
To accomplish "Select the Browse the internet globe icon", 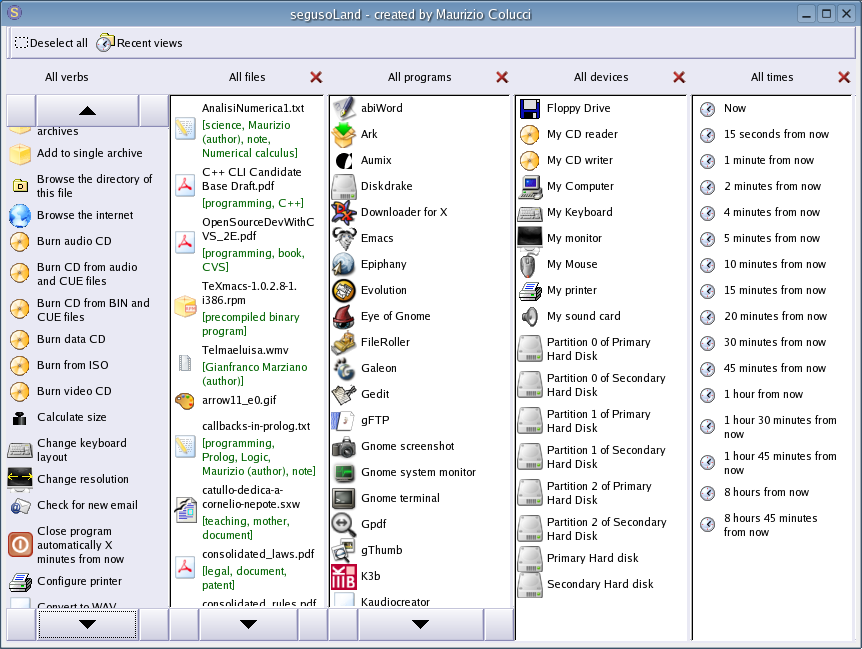I will (x=20, y=215).
